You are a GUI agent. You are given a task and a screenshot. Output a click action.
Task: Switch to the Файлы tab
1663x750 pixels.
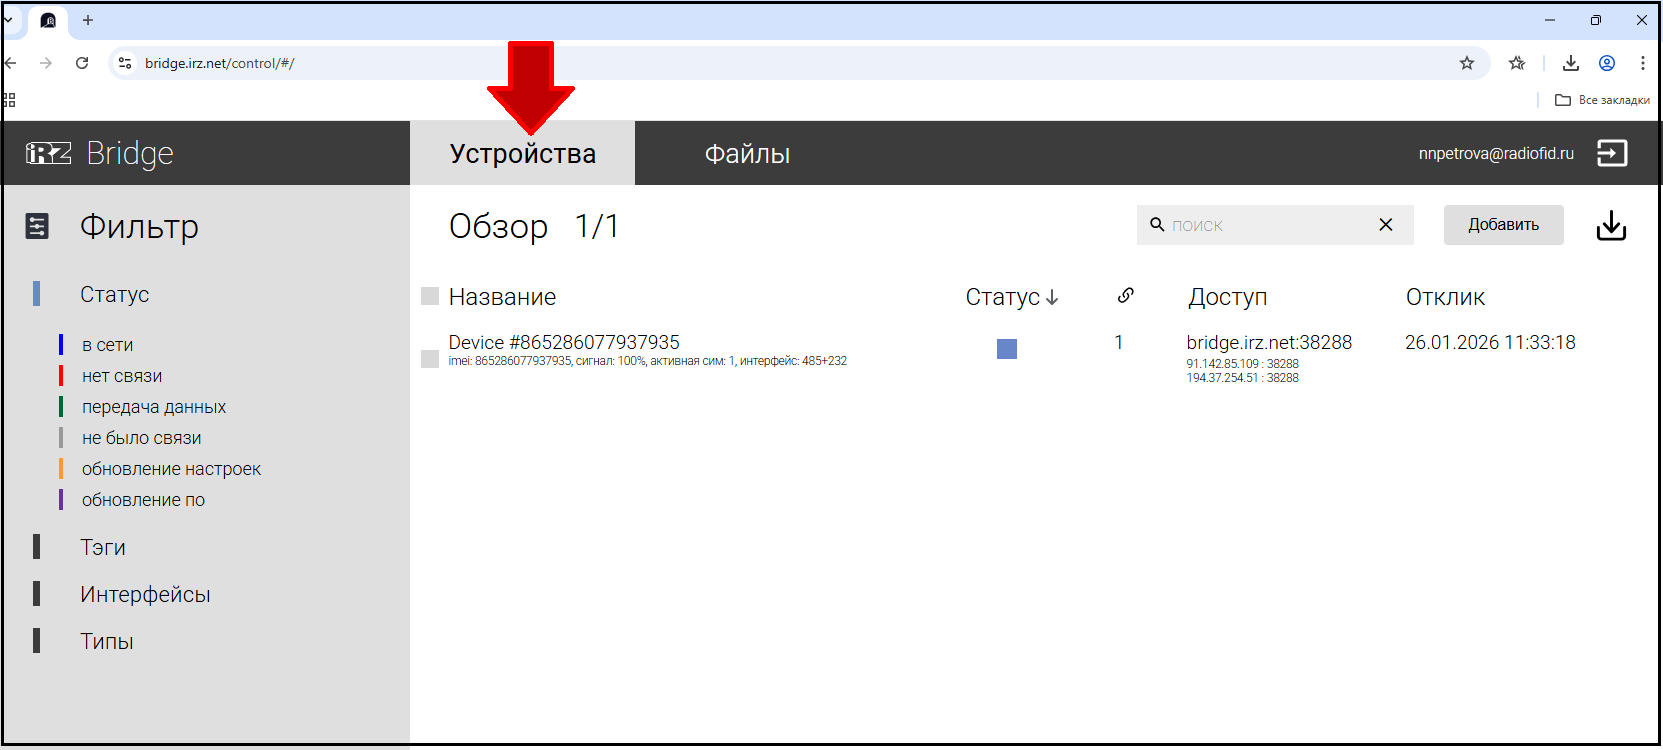pyautogui.click(x=747, y=154)
